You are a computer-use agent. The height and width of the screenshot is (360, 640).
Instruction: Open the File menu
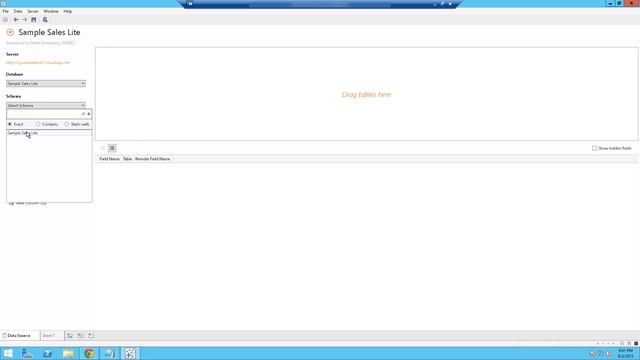tap(6, 11)
